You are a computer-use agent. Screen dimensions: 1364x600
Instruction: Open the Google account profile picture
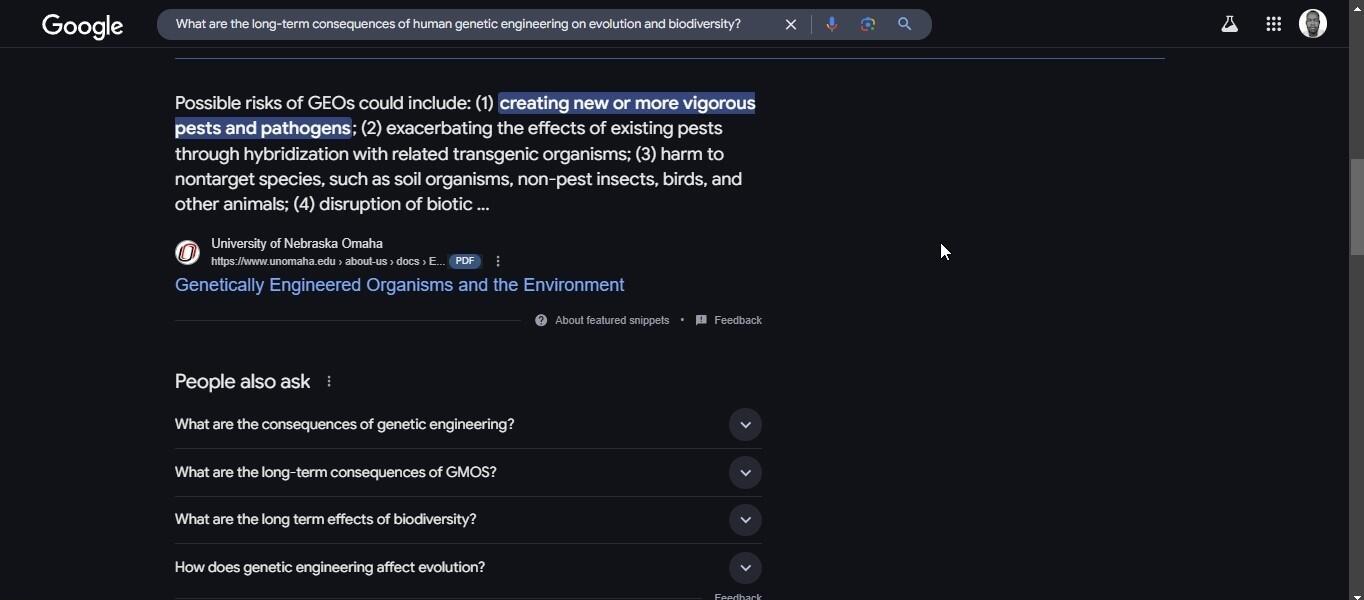click(1313, 23)
